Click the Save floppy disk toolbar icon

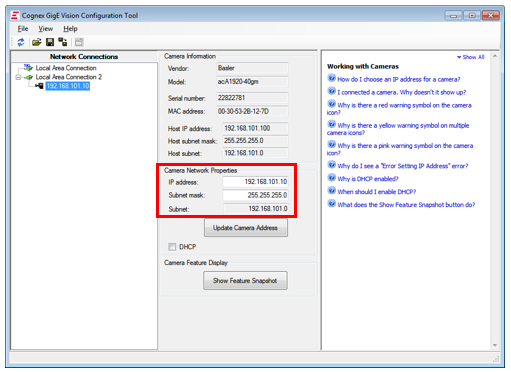coord(50,42)
